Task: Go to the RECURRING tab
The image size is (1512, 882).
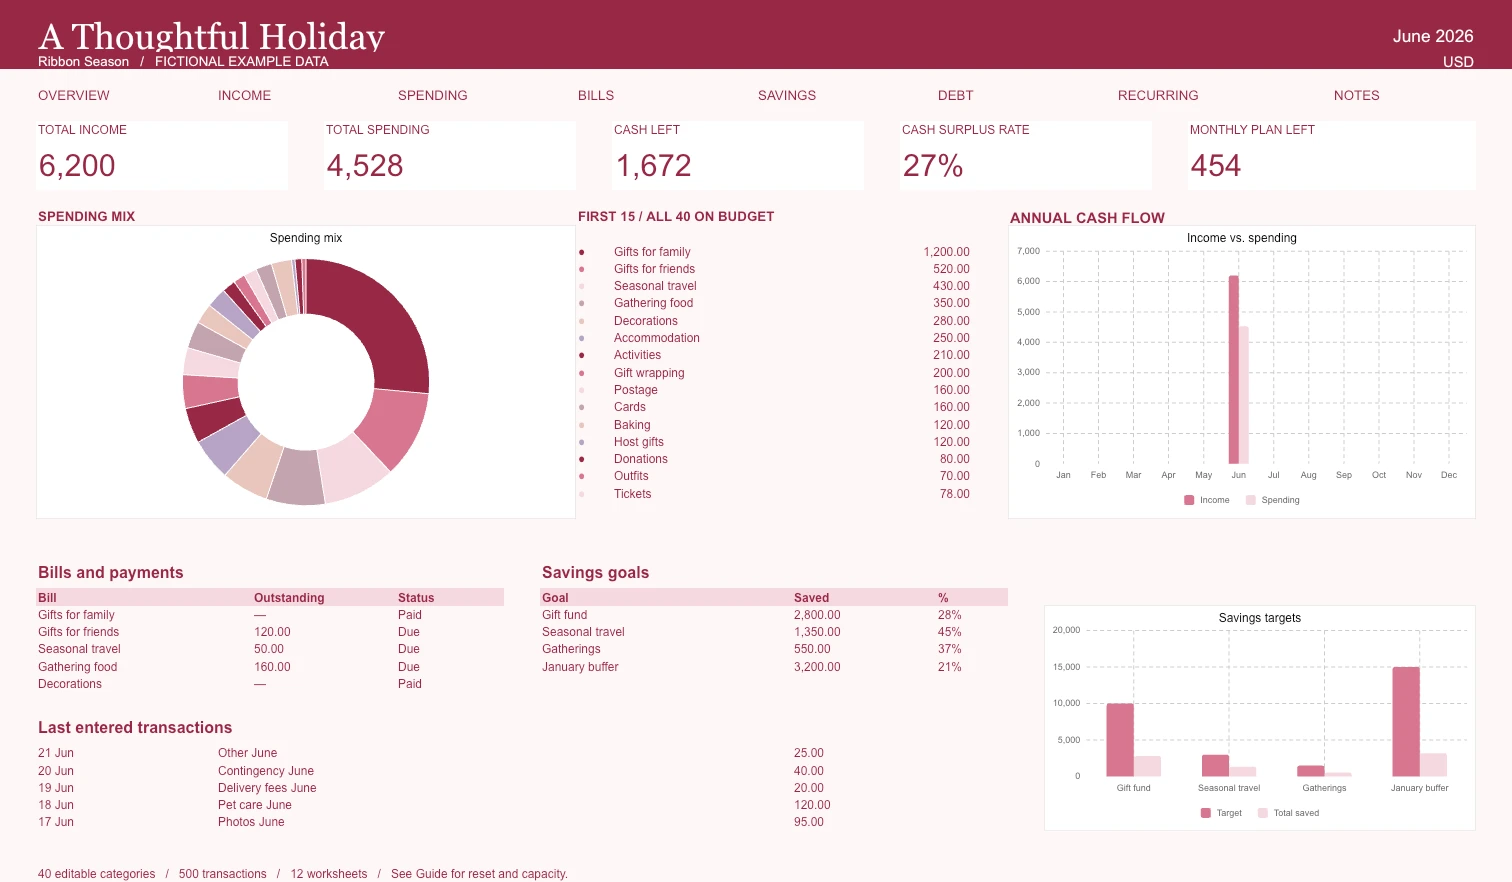Action: (x=1158, y=96)
